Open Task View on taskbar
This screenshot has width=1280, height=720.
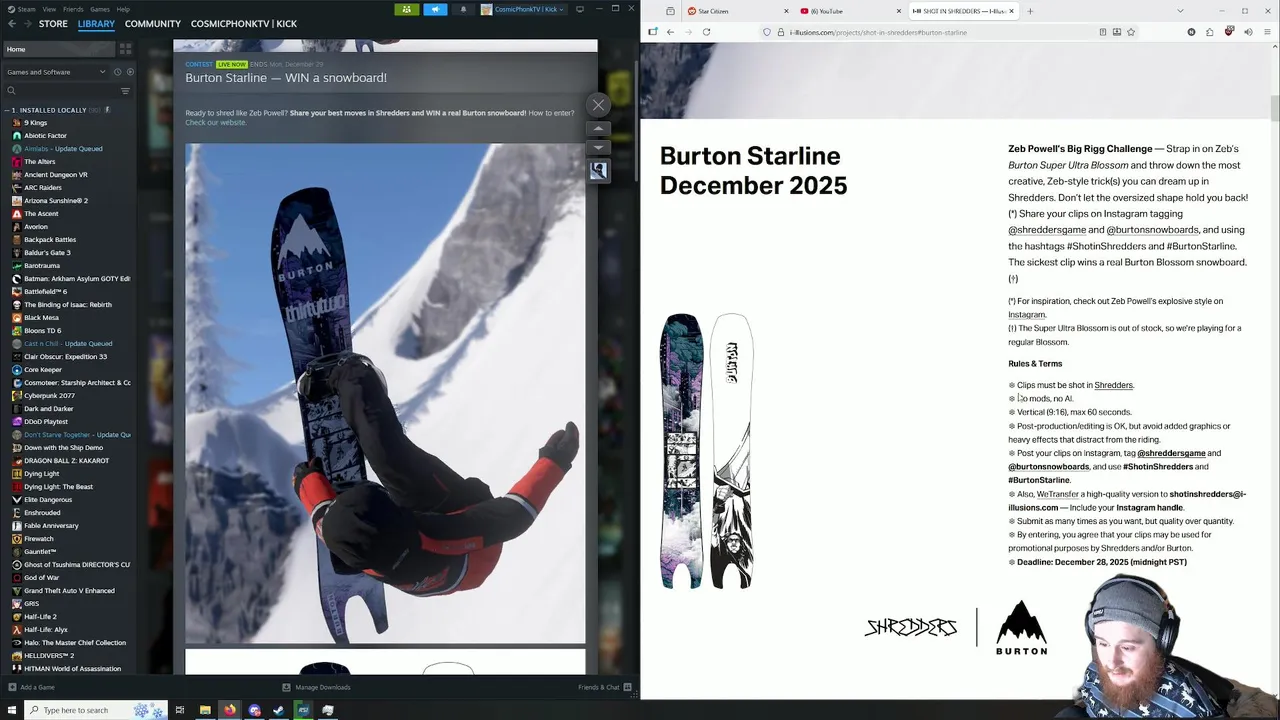[x=180, y=710]
